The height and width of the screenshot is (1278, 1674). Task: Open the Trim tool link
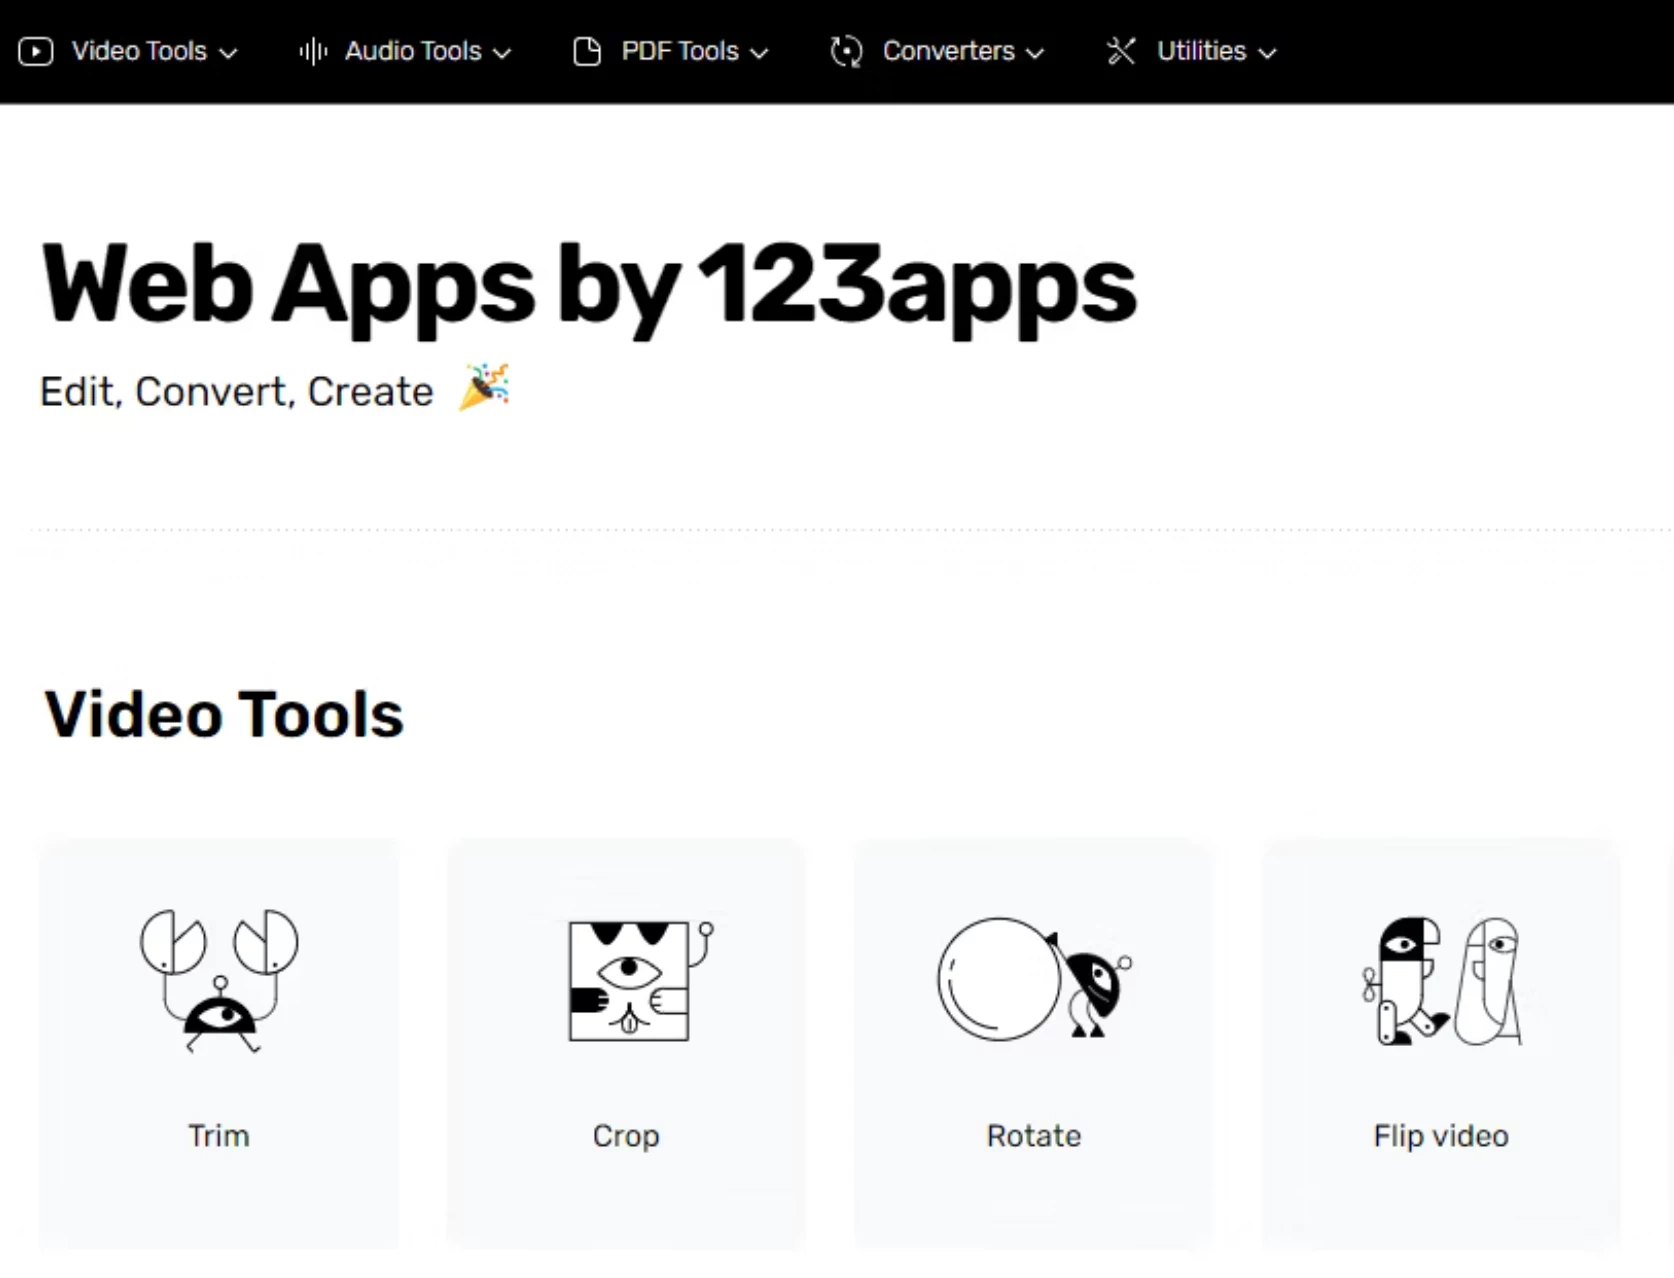click(x=219, y=1136)
